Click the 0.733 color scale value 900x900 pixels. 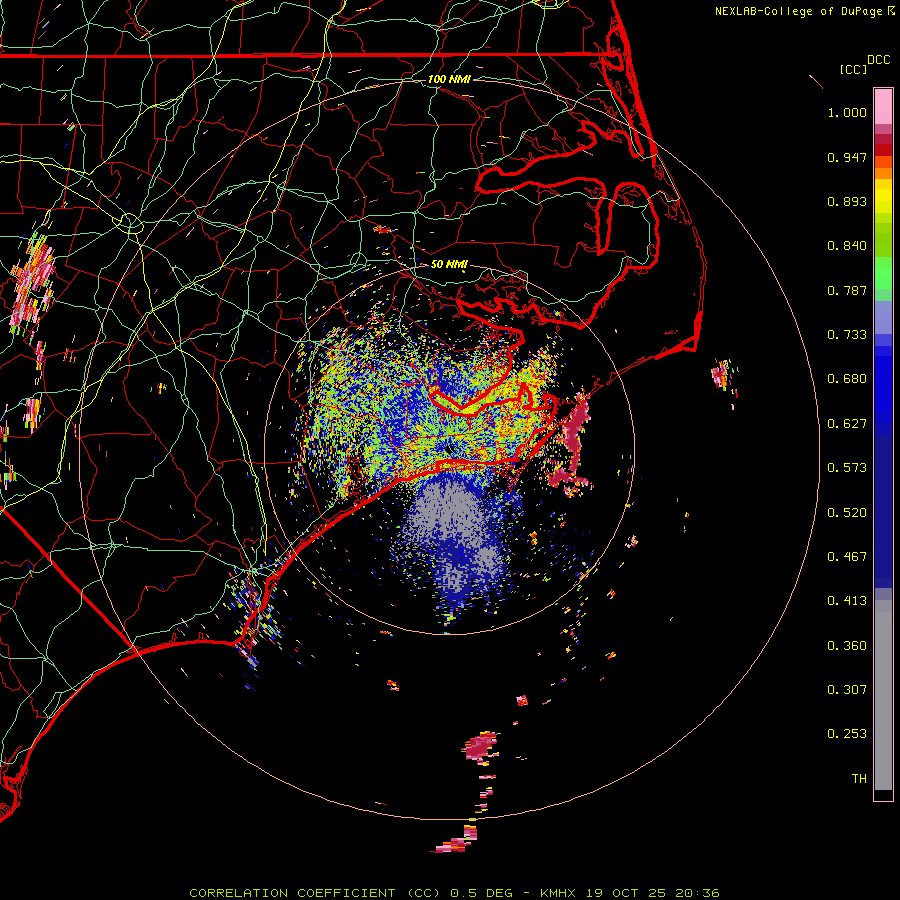847,335
